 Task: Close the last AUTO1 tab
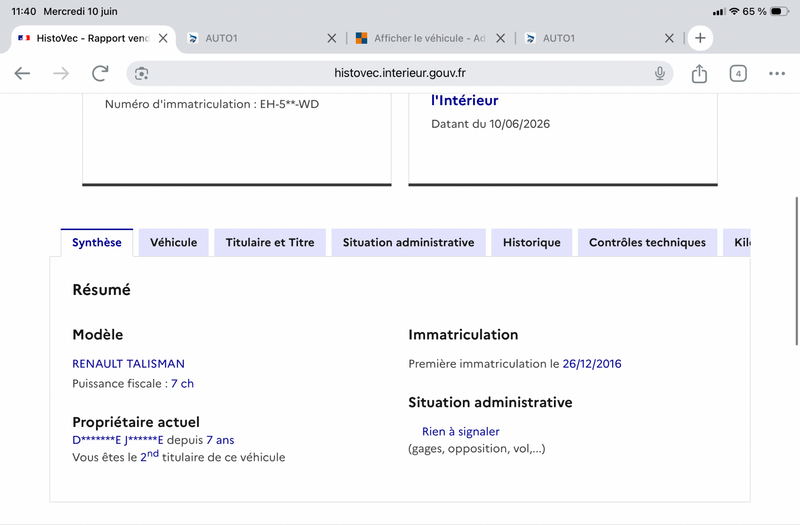669,38
